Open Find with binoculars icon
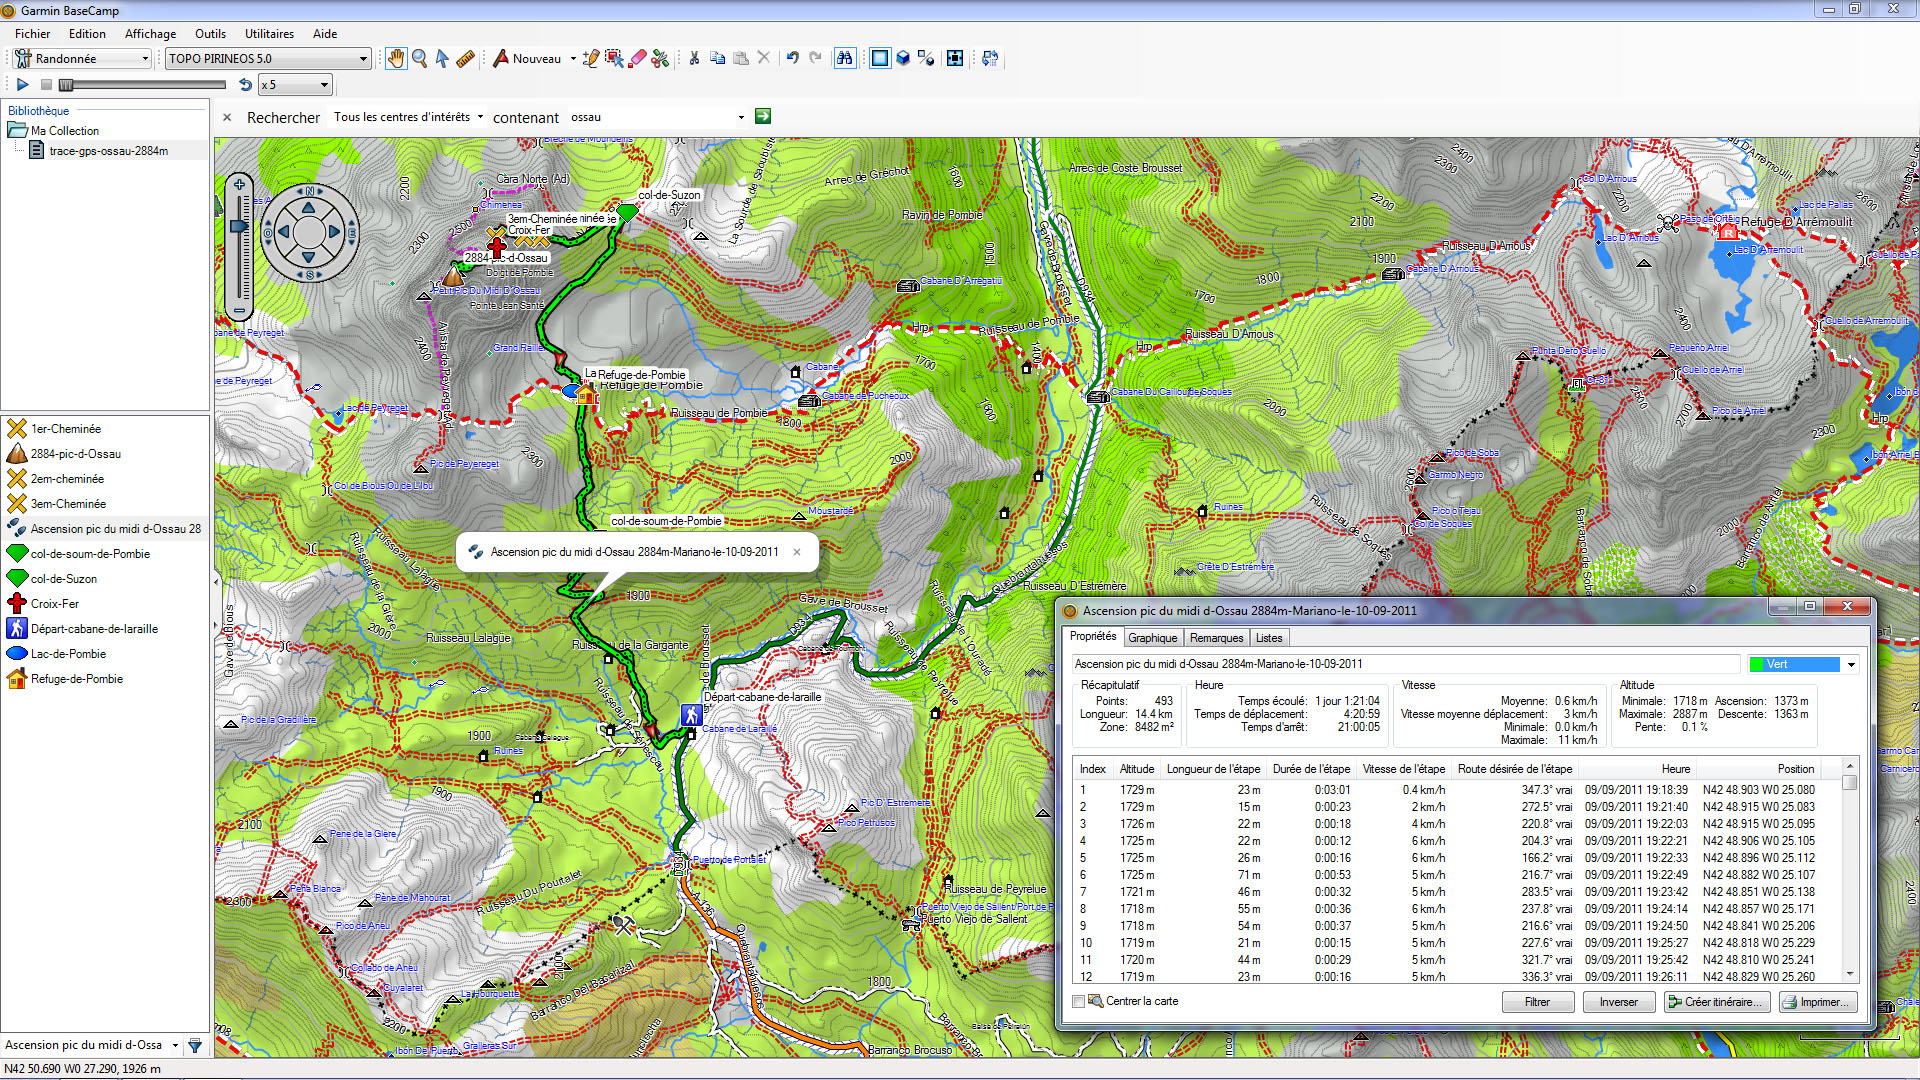The width and height of the screenshot is (1920, 1080). [x=845, y=58]
